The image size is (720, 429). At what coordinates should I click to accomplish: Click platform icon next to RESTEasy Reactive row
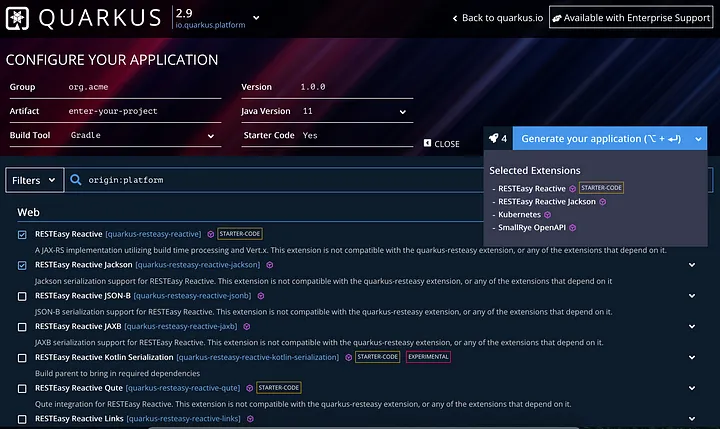[210, 234]
